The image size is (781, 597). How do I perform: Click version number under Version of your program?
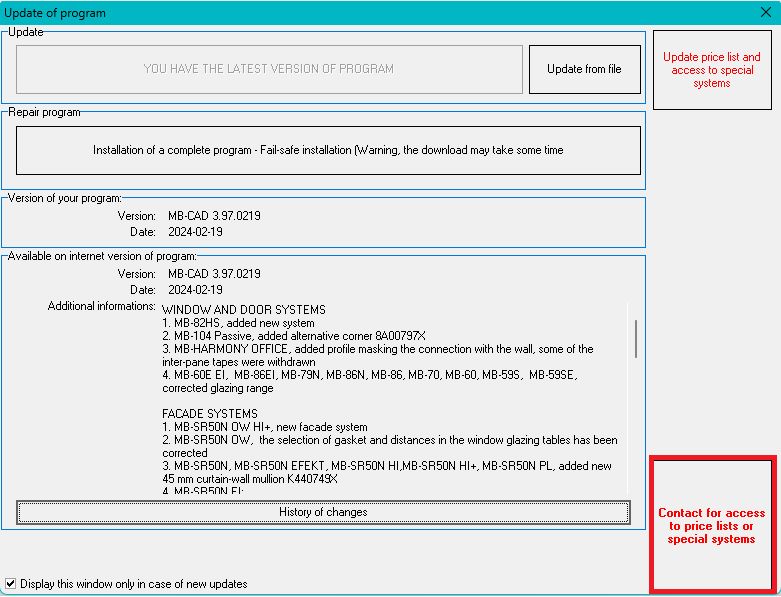(x=214, y=216)
